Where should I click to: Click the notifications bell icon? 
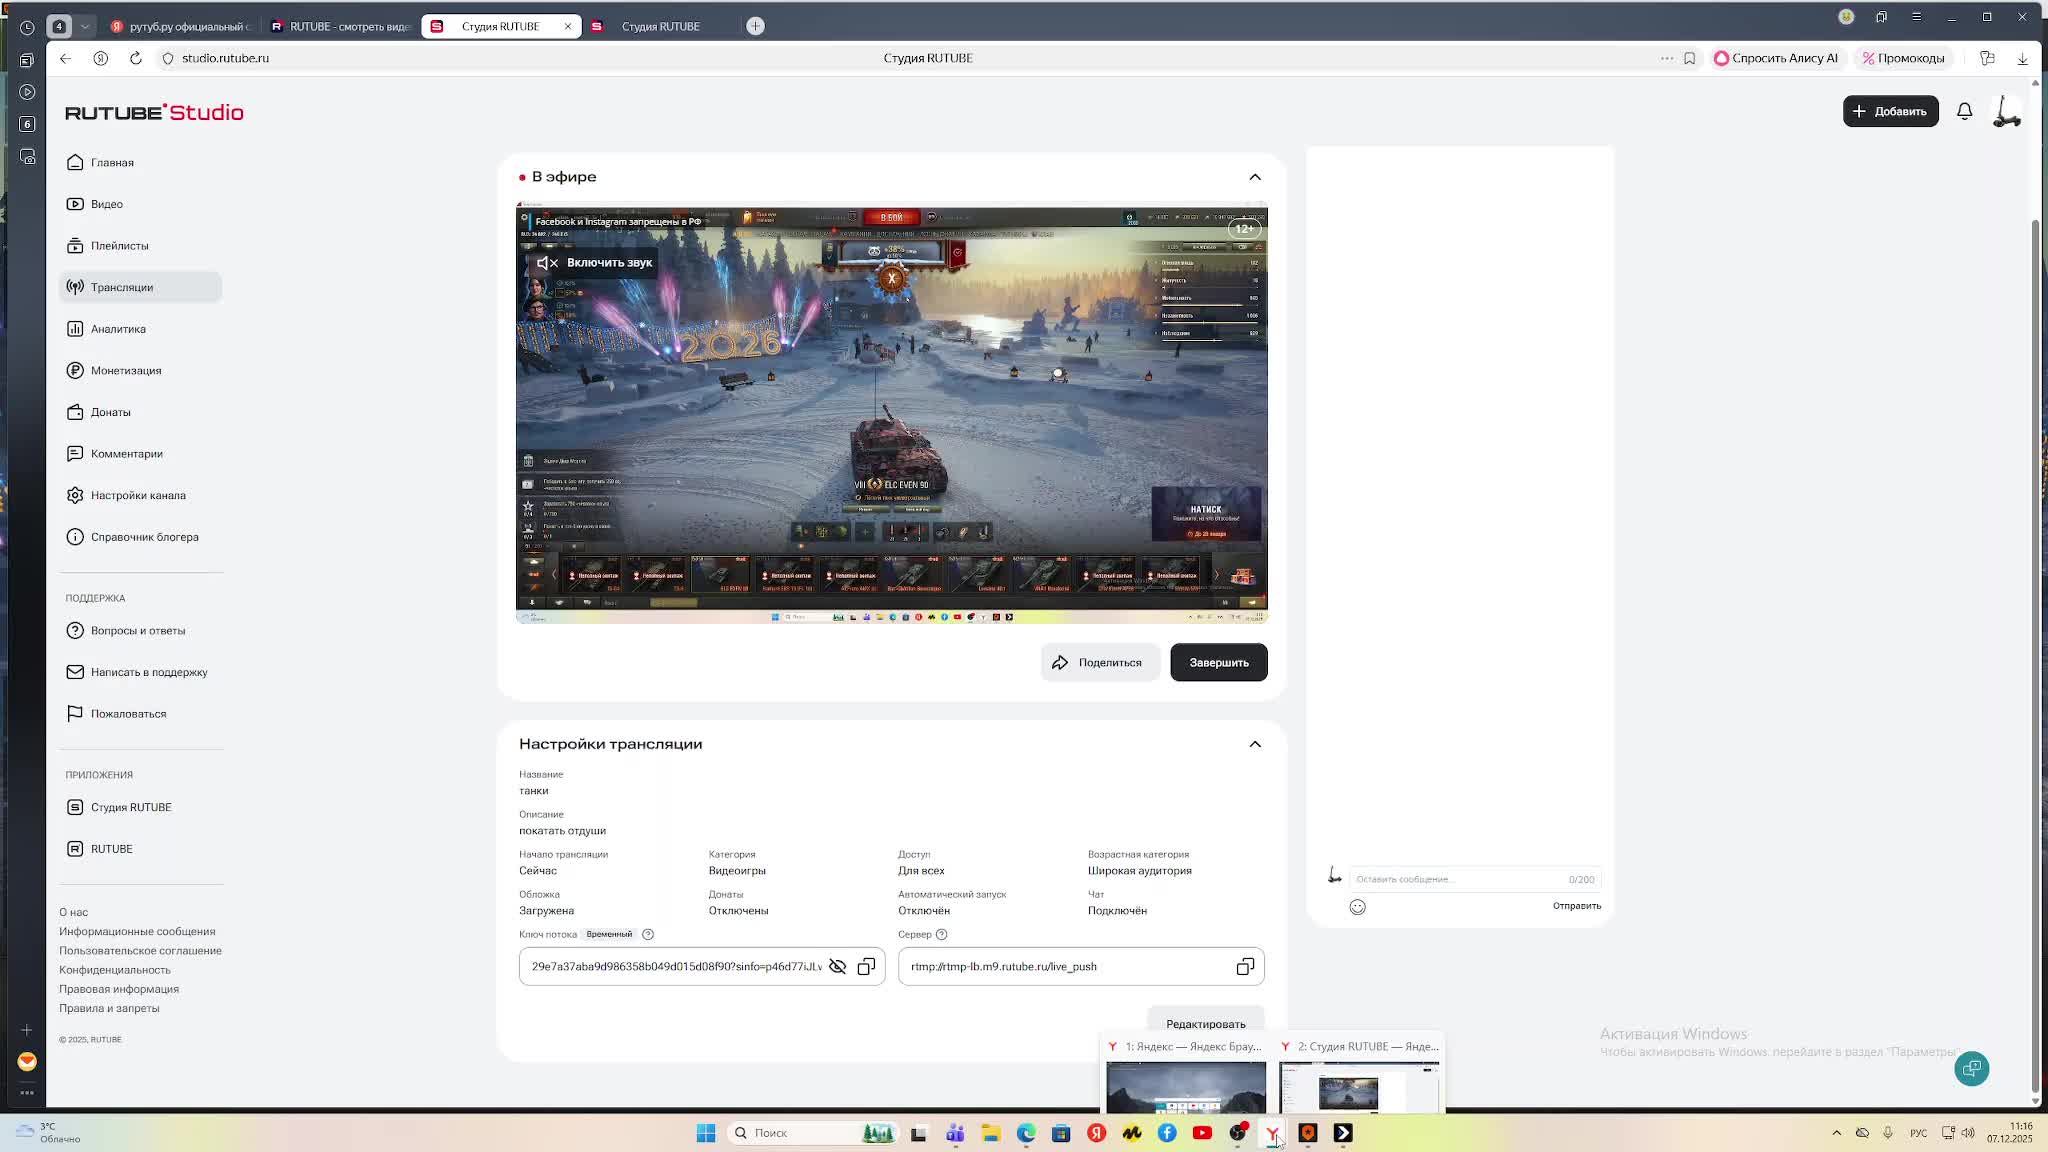click(x=1964, y=112)
